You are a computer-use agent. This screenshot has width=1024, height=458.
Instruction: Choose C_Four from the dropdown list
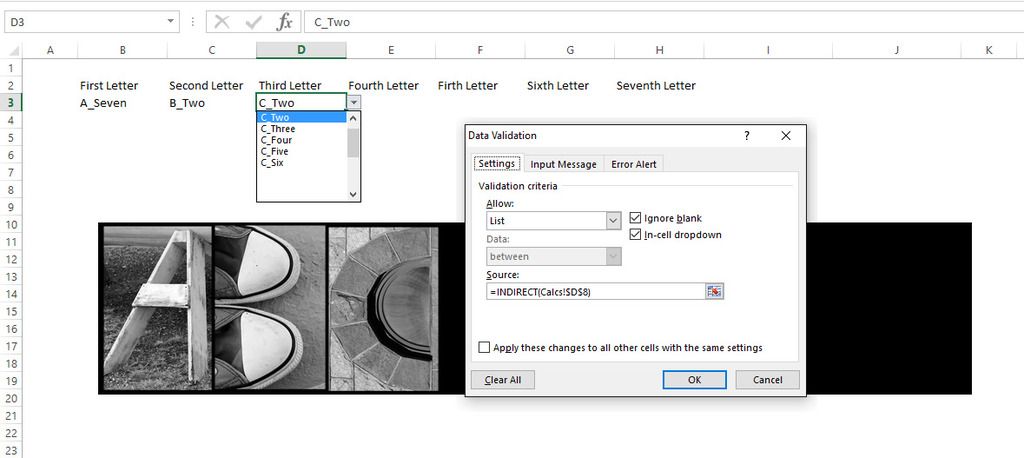(x=277, y=140)
